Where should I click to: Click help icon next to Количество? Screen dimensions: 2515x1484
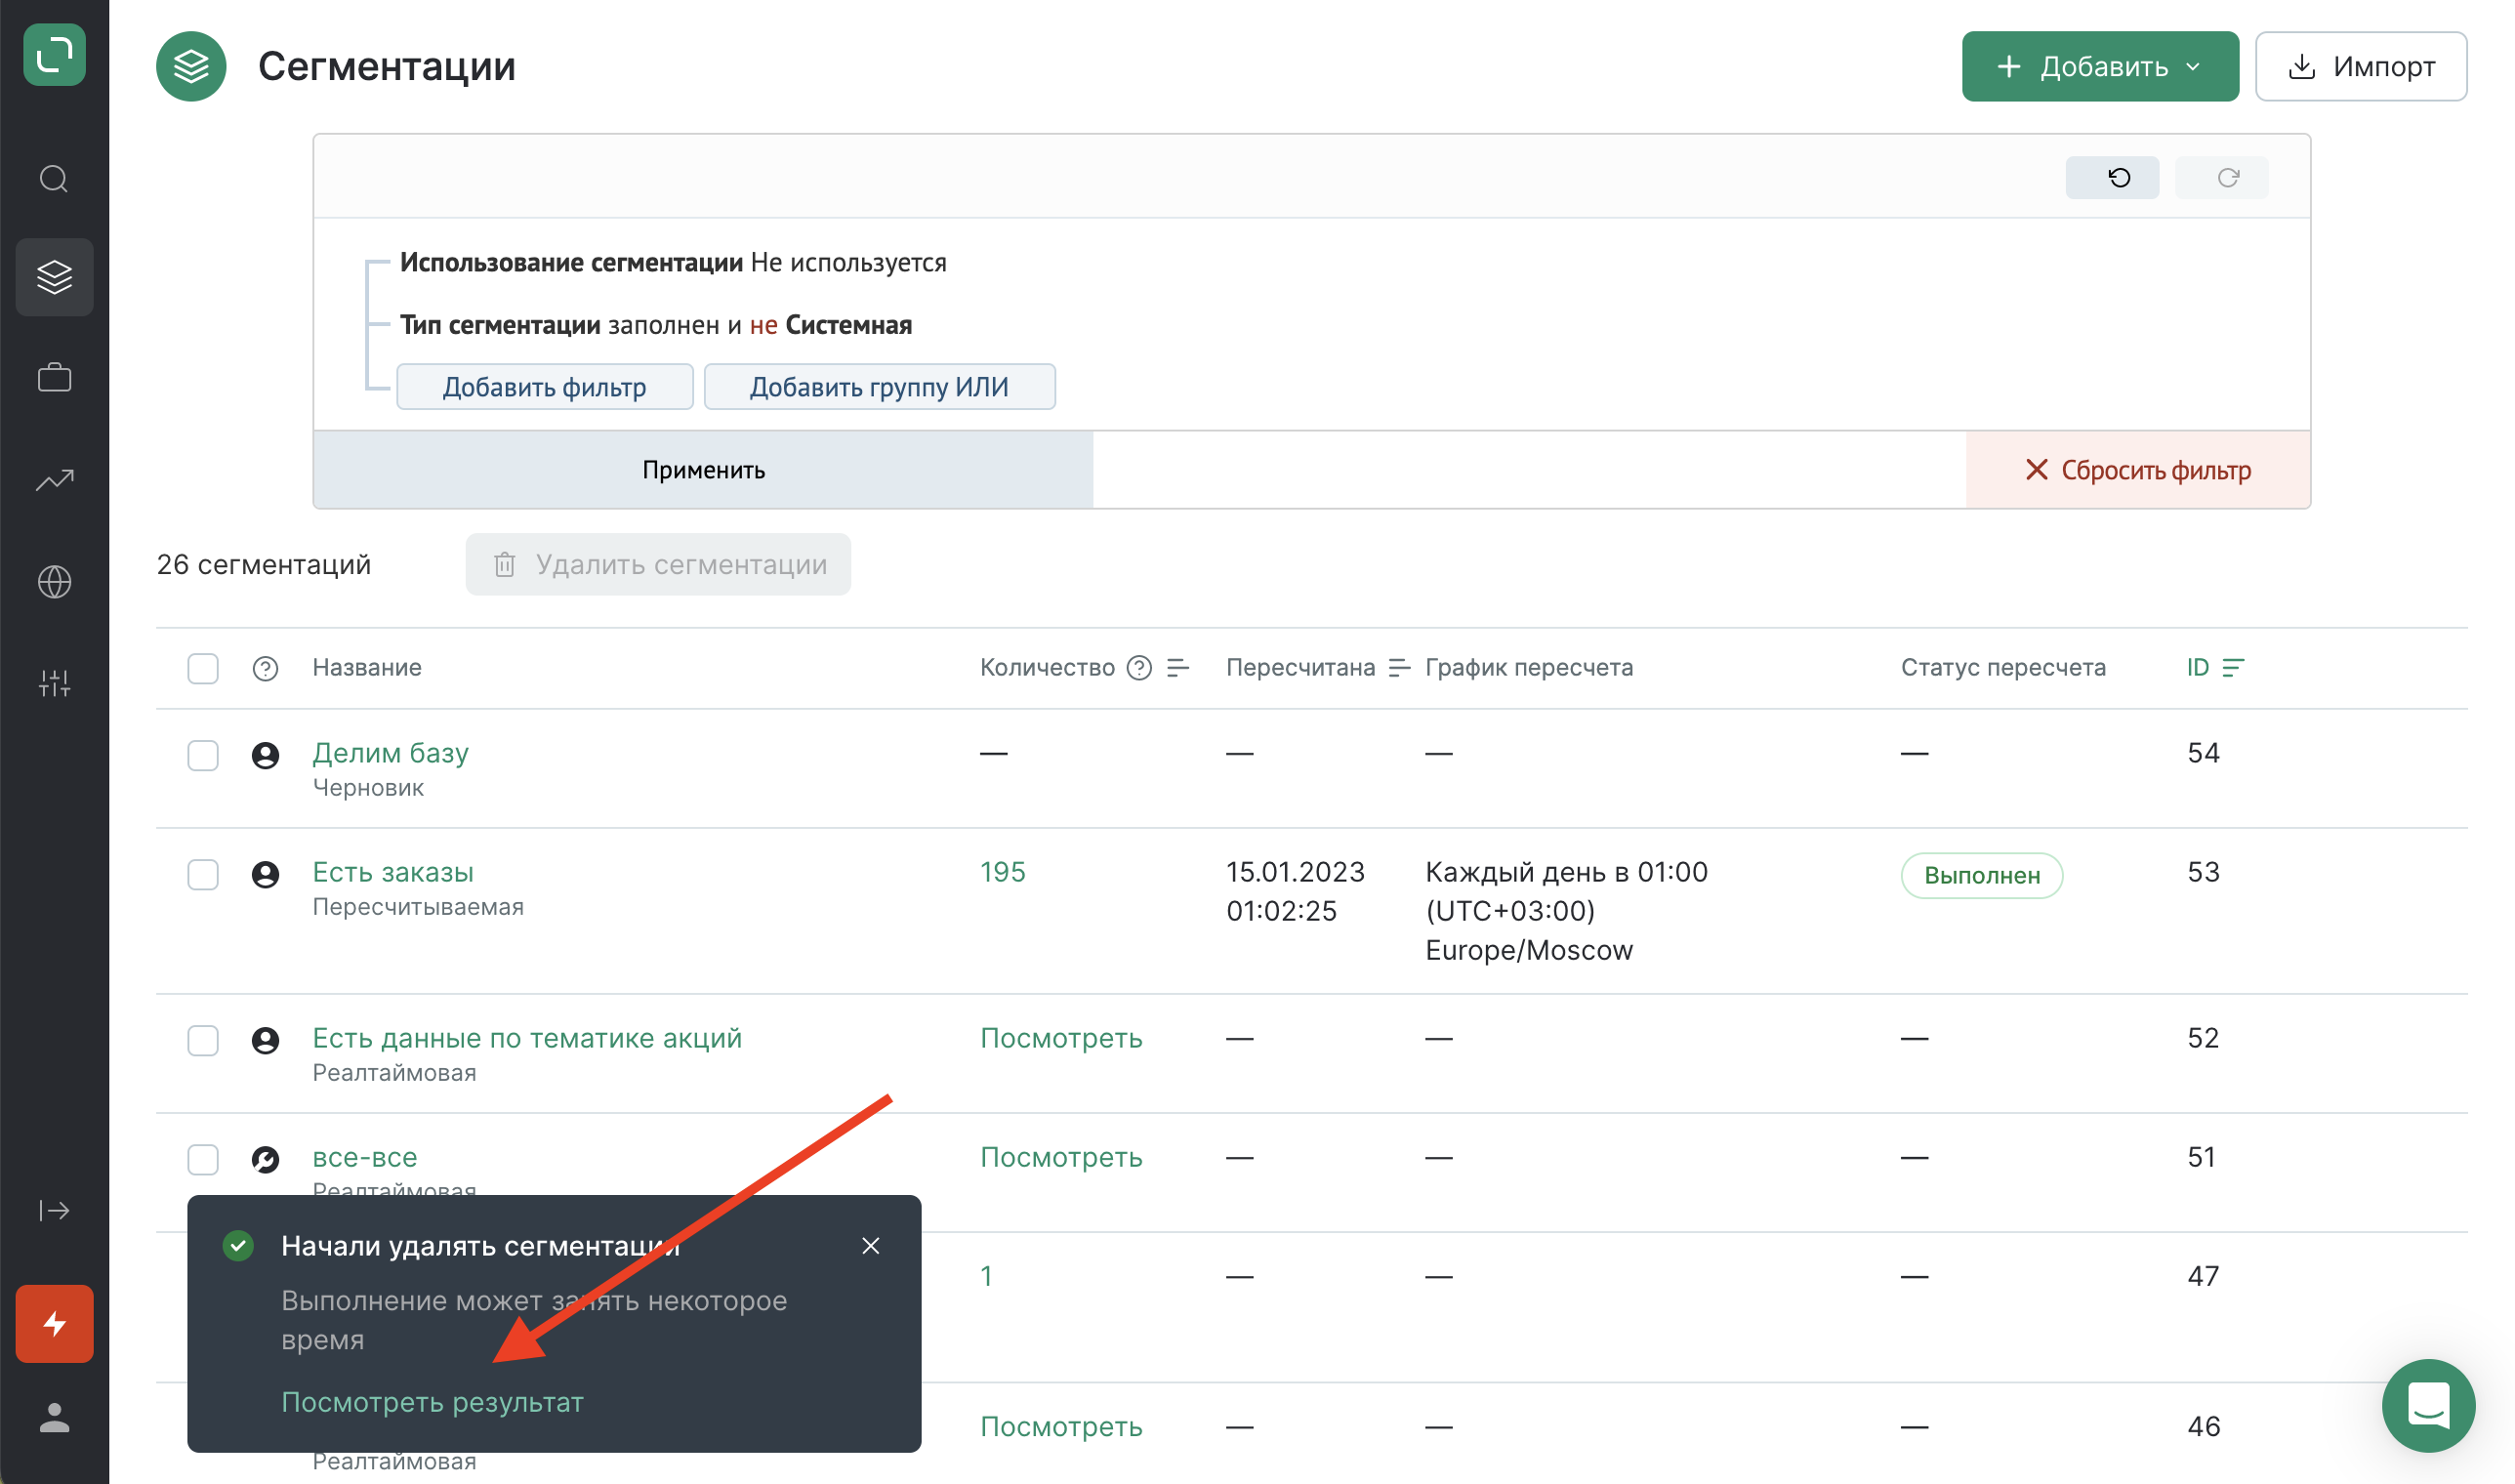(1139, 667)
